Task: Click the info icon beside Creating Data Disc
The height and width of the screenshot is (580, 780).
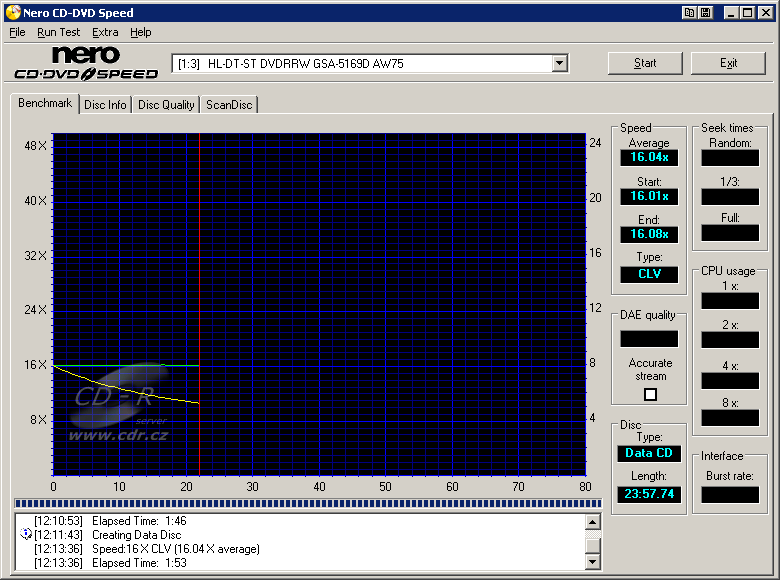Action: pos(26,534)
